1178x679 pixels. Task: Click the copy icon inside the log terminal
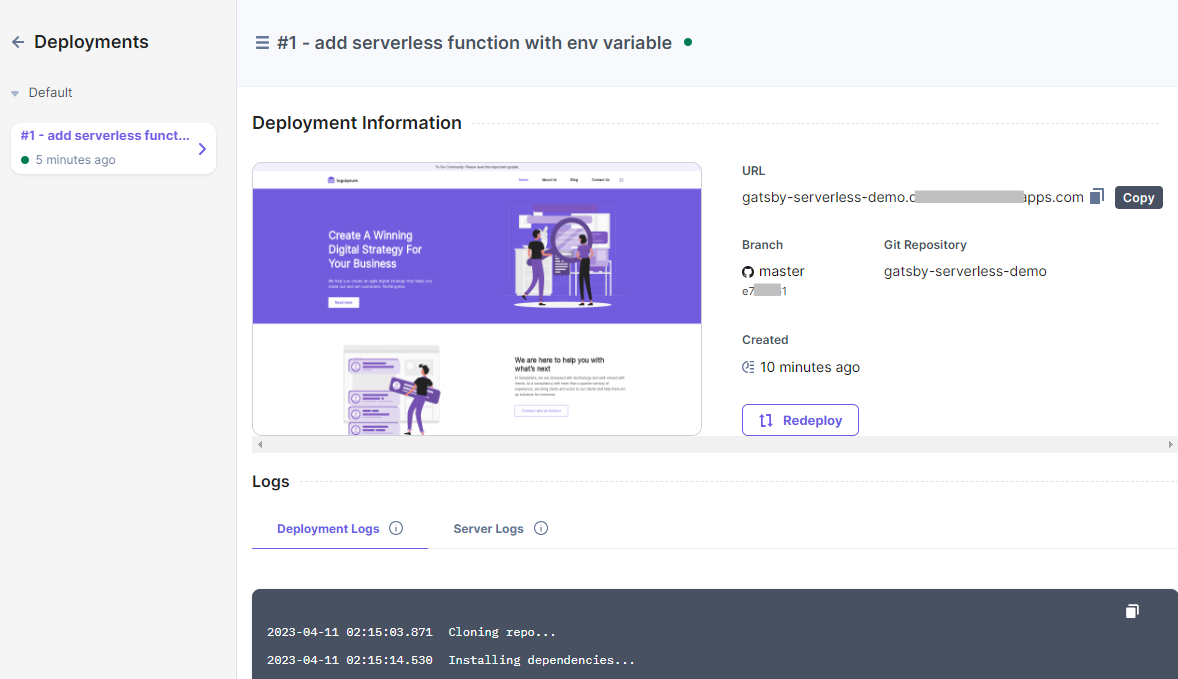click(x=1131, y=610)
